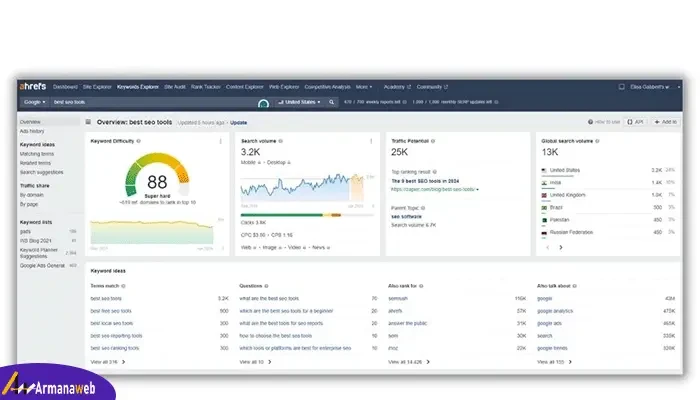
Task: Open Content Explorer in navigation
Action: (x=245, y=87)
